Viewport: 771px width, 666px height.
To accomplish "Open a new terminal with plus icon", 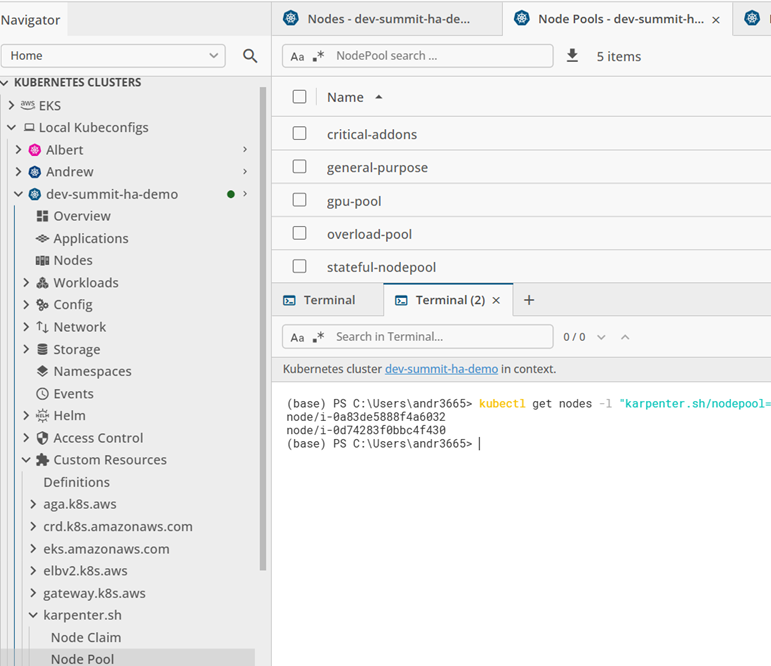I will click(529, 300).
